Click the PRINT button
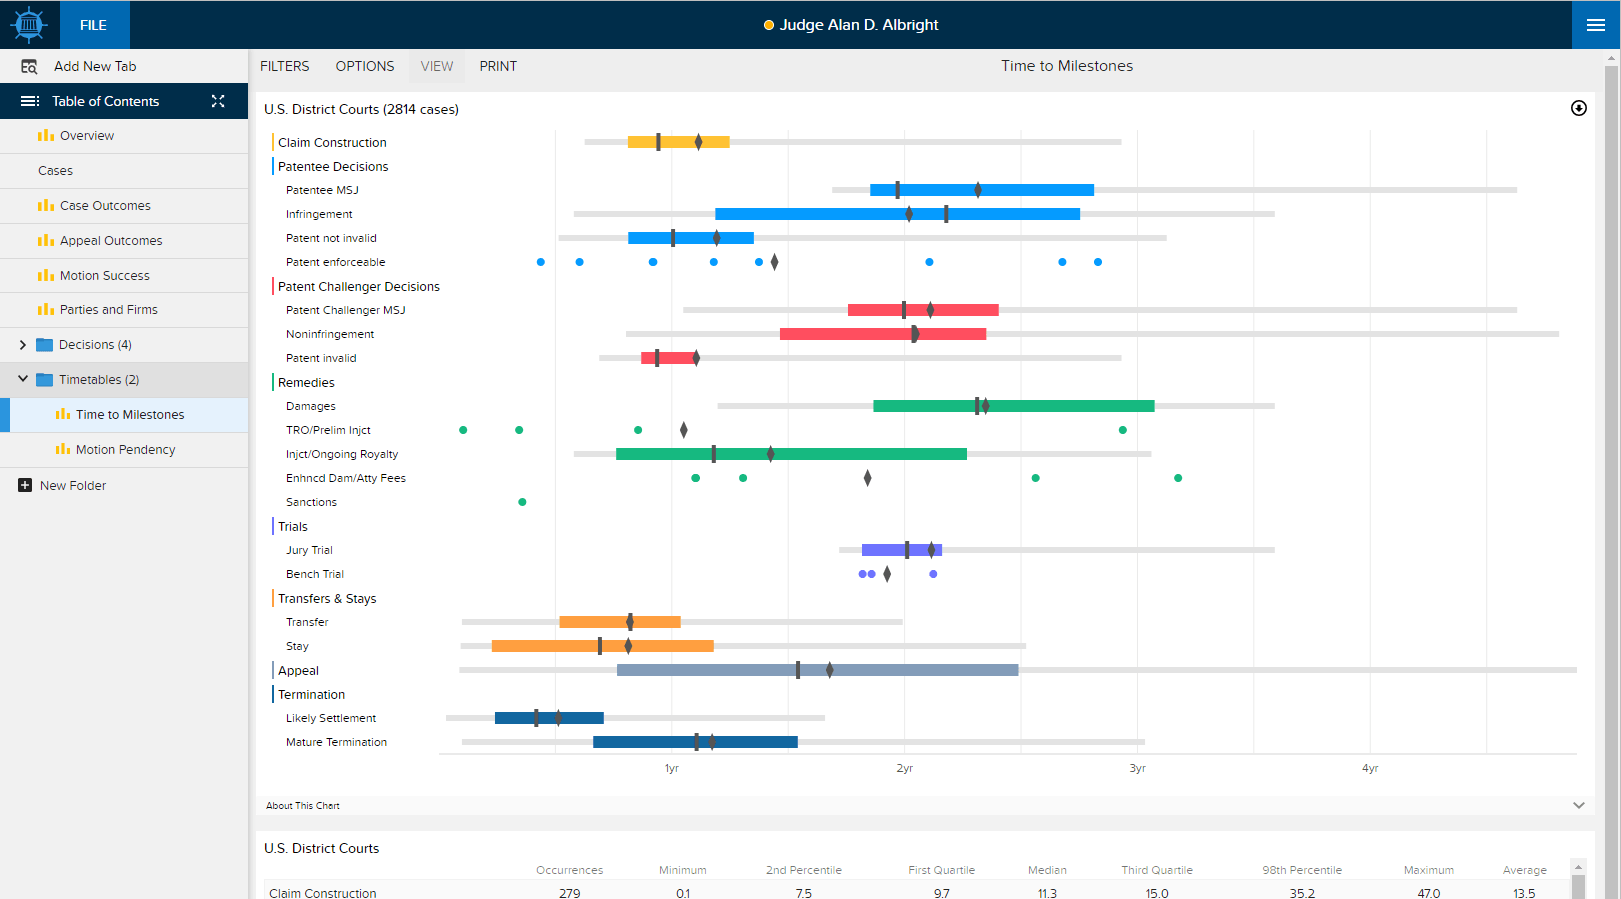1621x899 pixels. click(x=498, y=66)
